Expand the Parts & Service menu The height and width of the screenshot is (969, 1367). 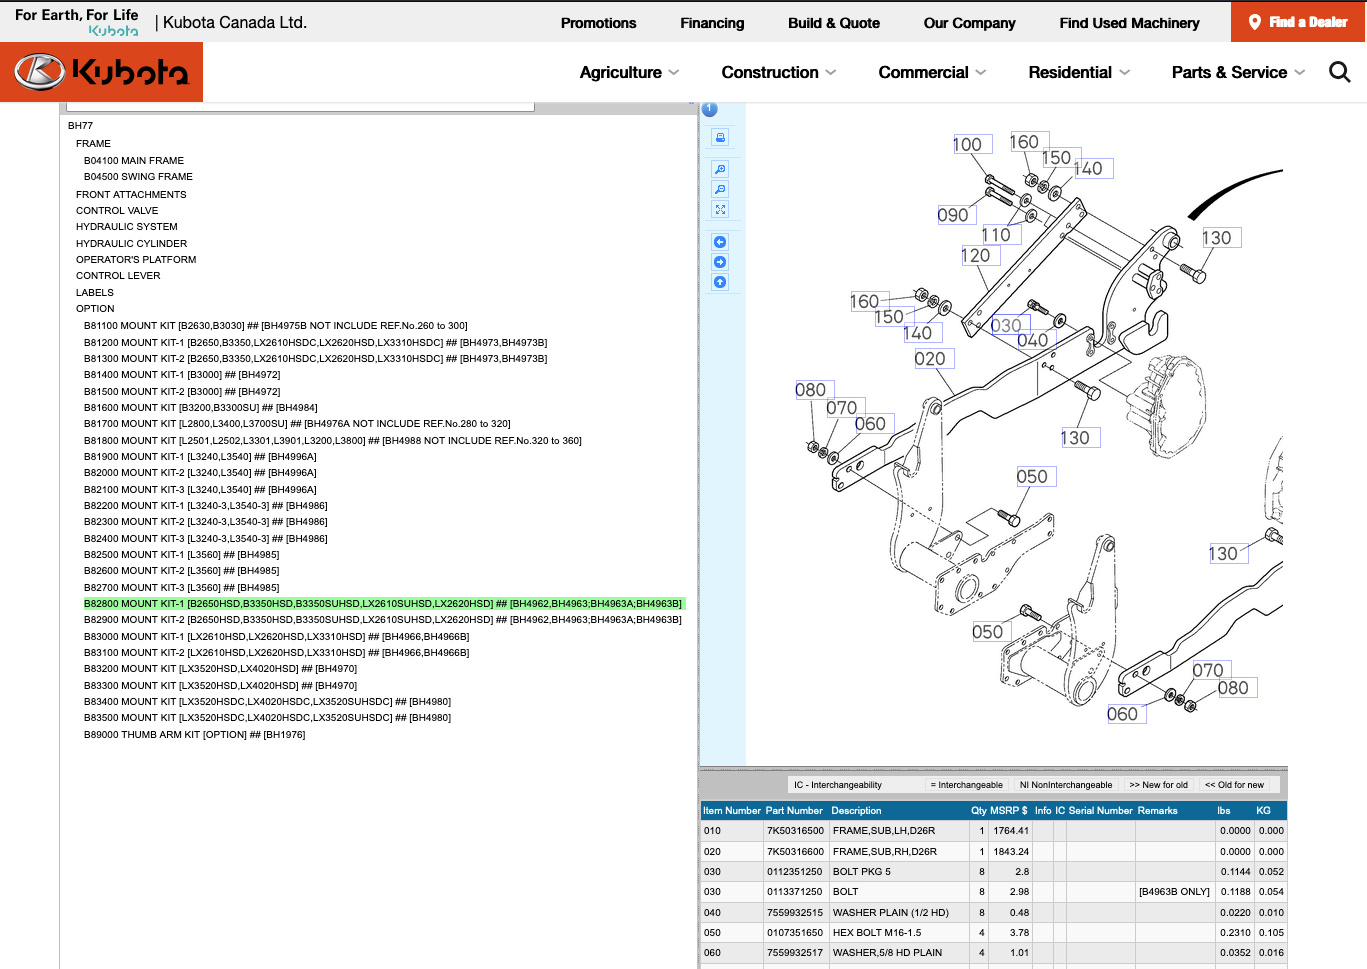[x=1238, y=72]
